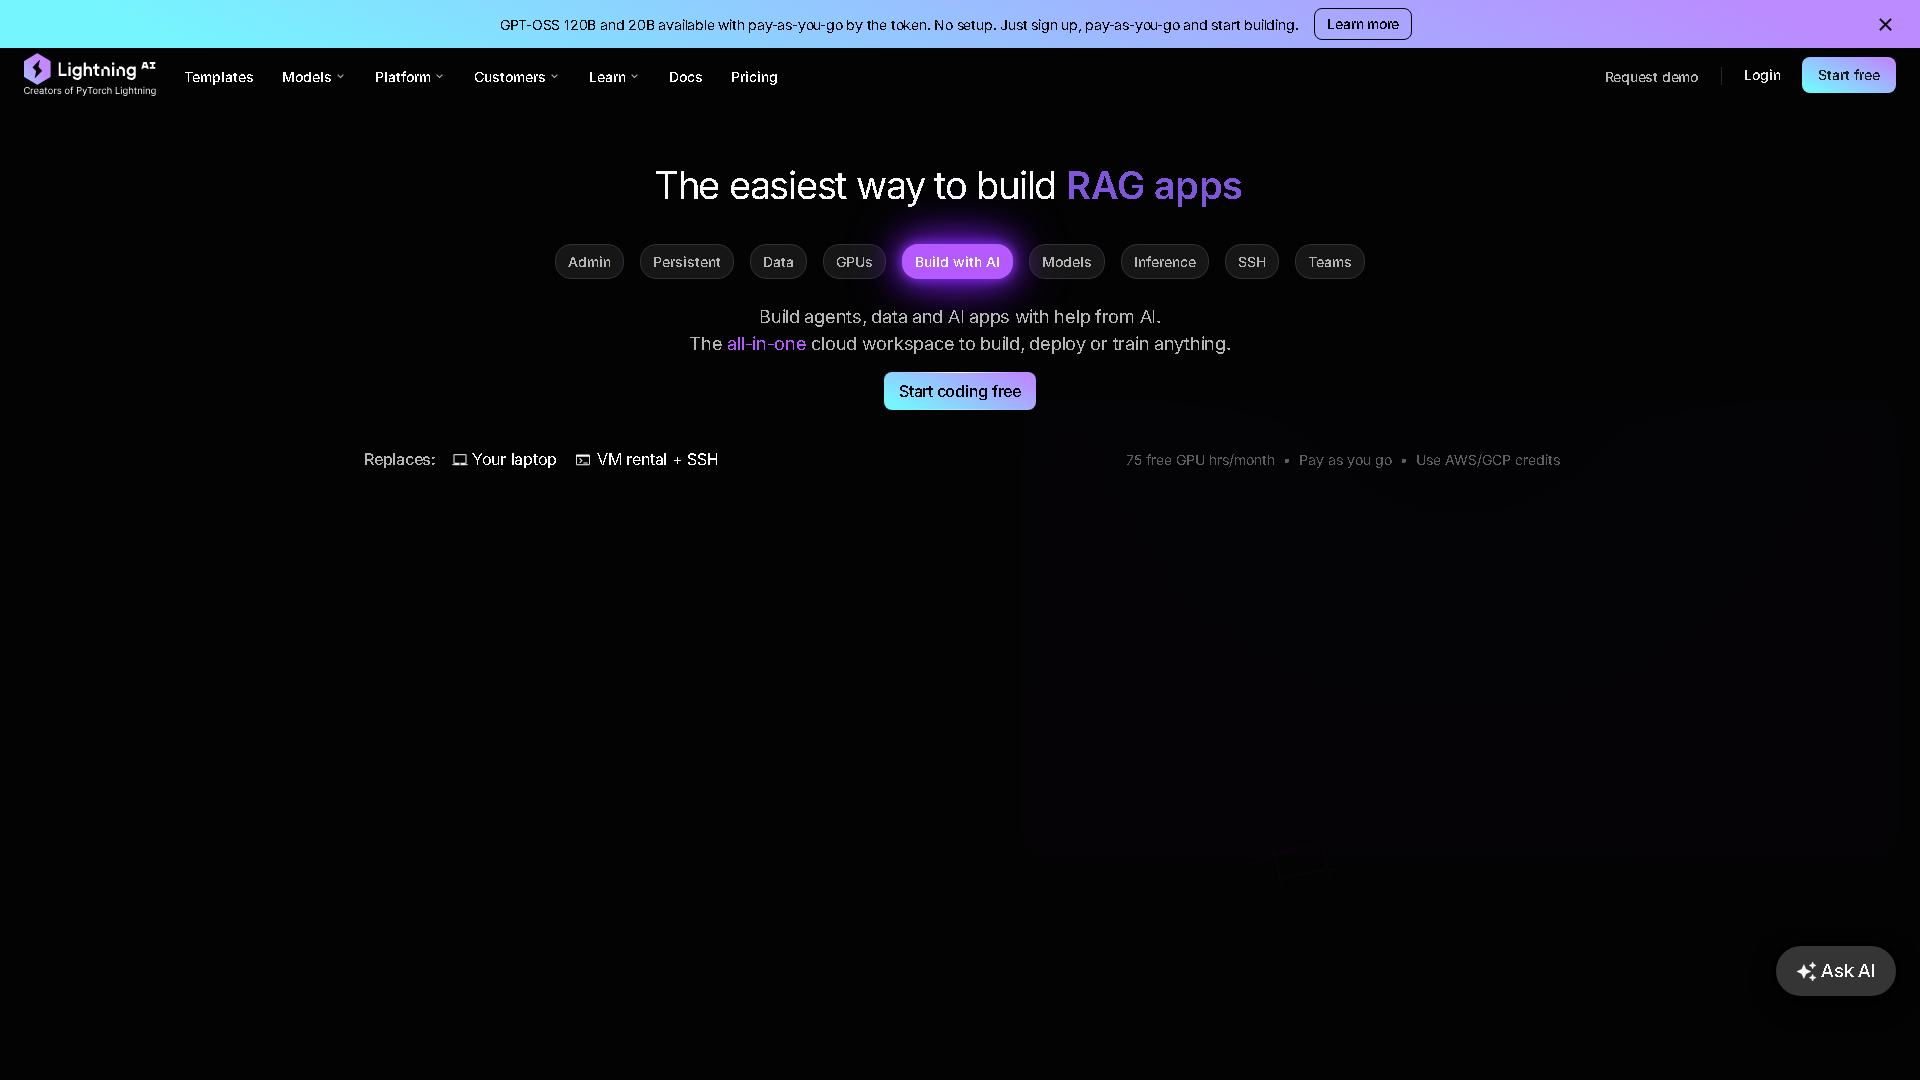The width and height of the screenshot is (1920, 1080).
Task: Click the Request demo link
Action: pos(1651,77)
